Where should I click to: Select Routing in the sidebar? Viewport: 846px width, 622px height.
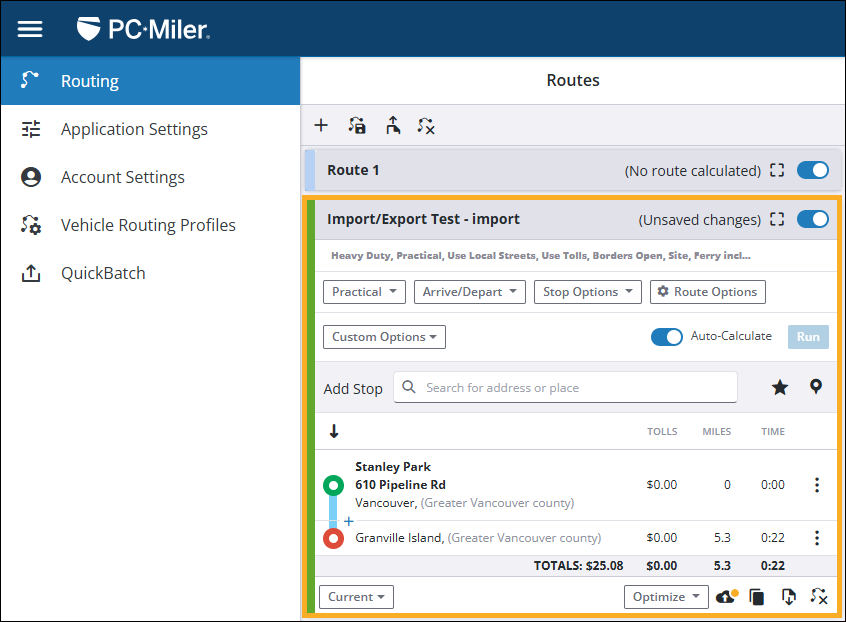click(x=150, y=81)
